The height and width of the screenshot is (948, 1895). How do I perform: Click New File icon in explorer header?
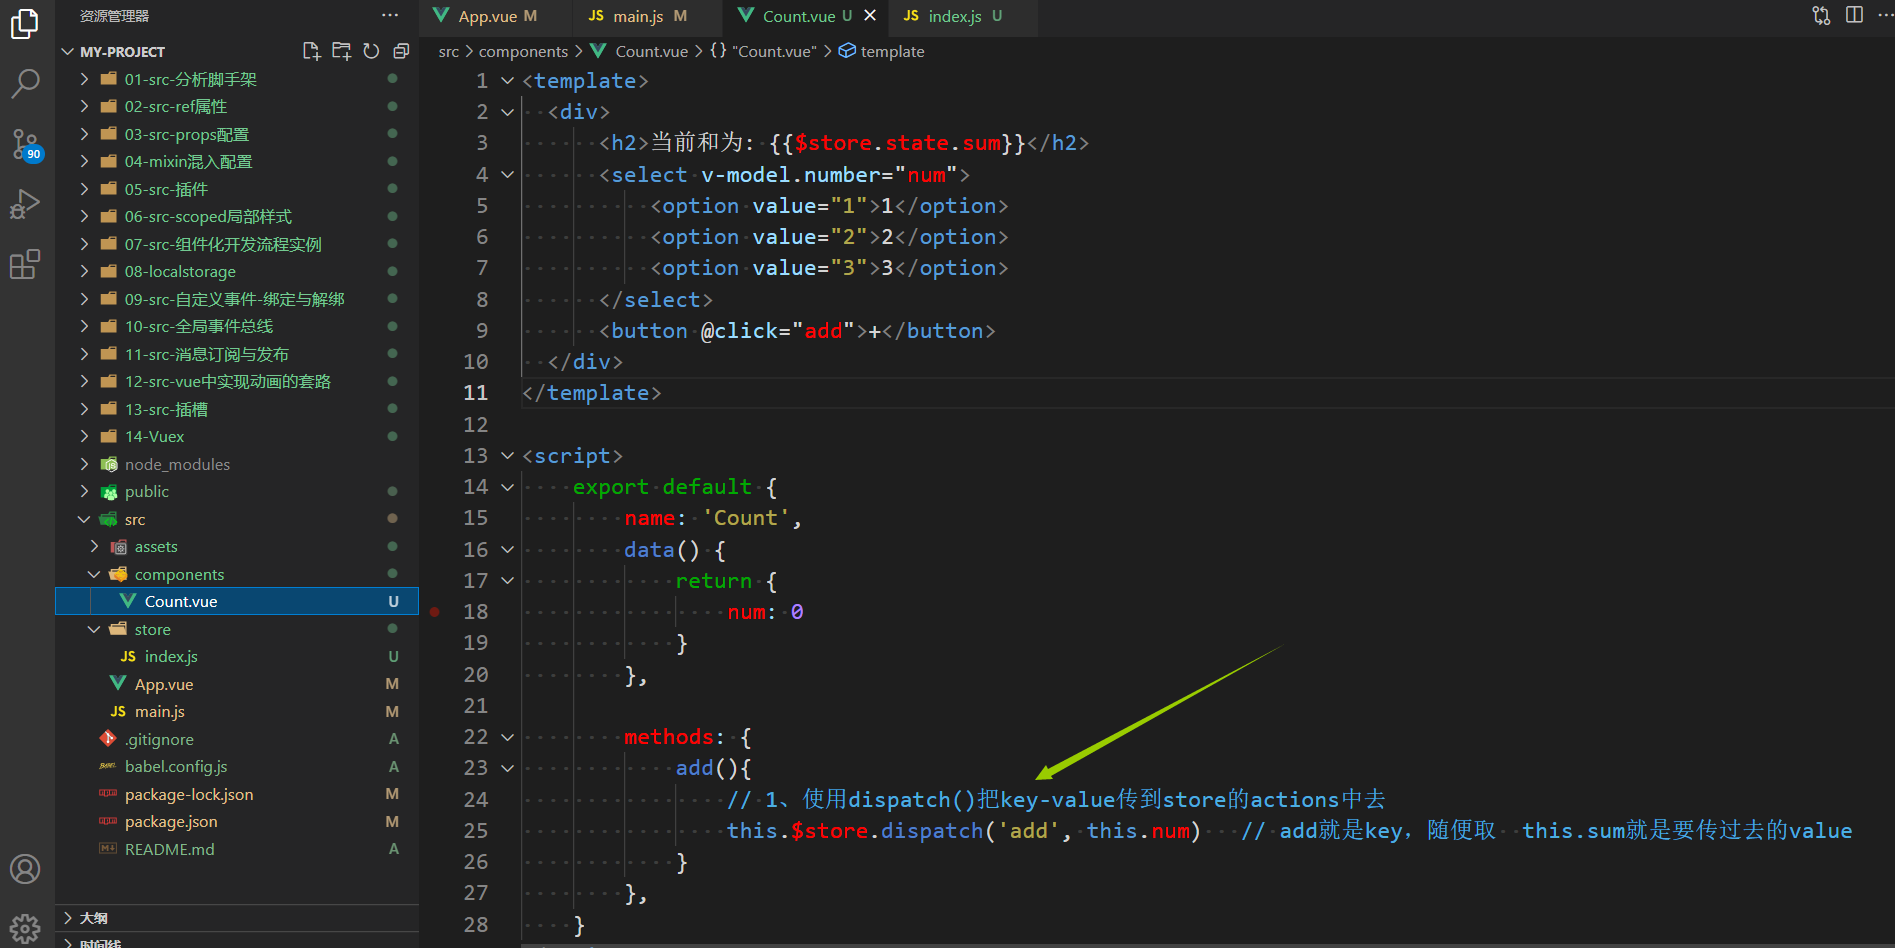tap(311, 51)
